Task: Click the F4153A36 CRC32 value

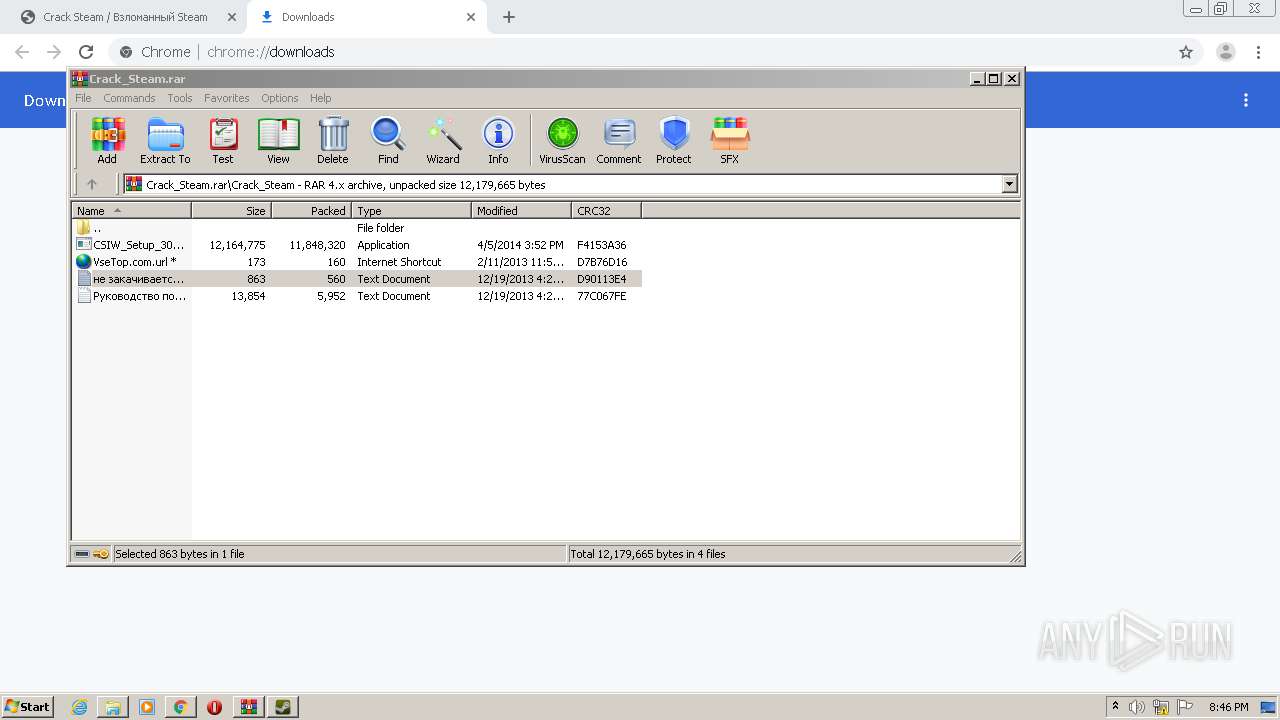Action: coord(602,245)
